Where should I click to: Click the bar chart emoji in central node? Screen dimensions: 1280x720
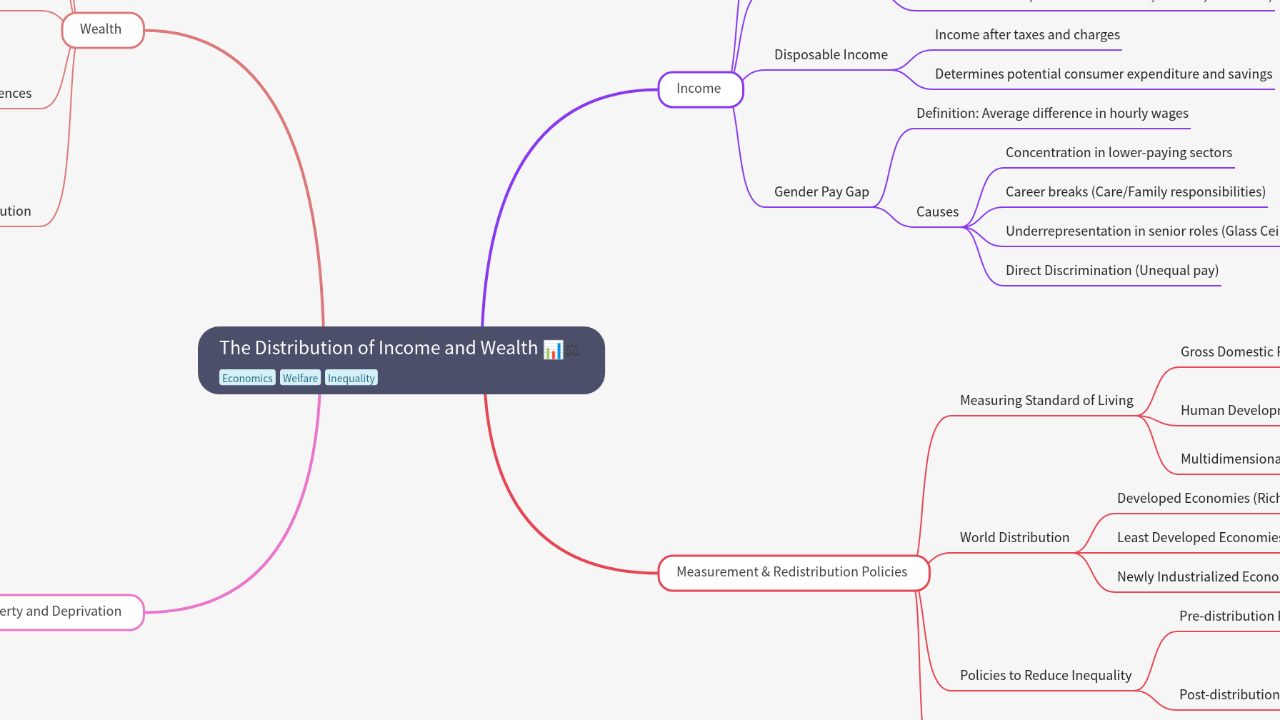pyautogui.click(x=553, y=349)
